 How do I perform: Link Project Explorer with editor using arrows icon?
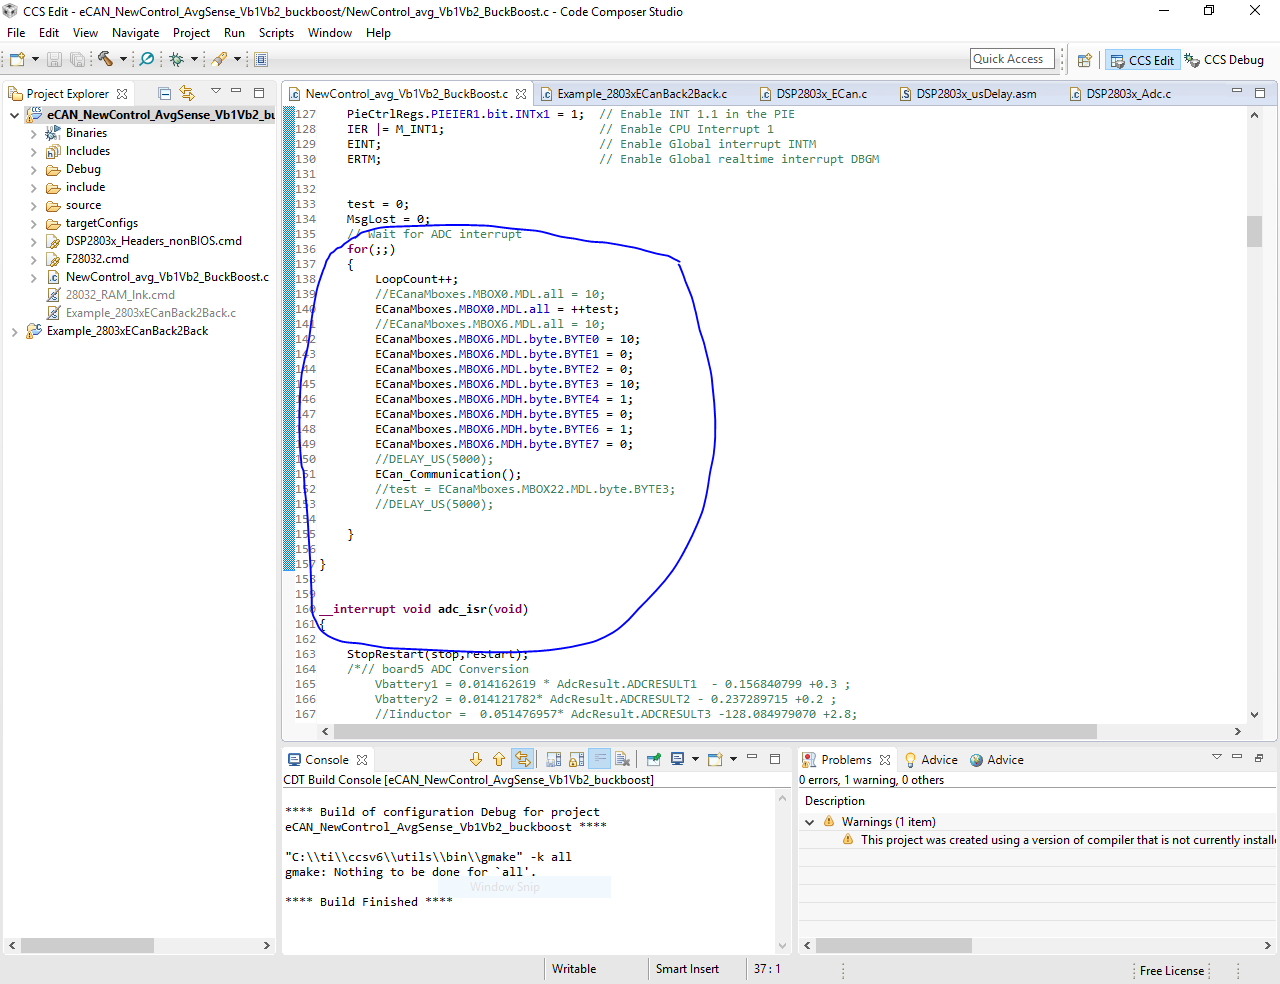click(187, 92)
